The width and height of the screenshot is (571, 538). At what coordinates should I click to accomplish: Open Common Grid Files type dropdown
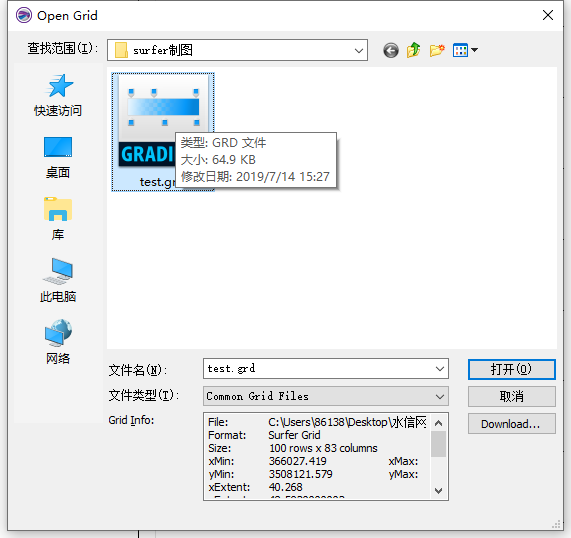pyautogui.click(x=326, y=396)
